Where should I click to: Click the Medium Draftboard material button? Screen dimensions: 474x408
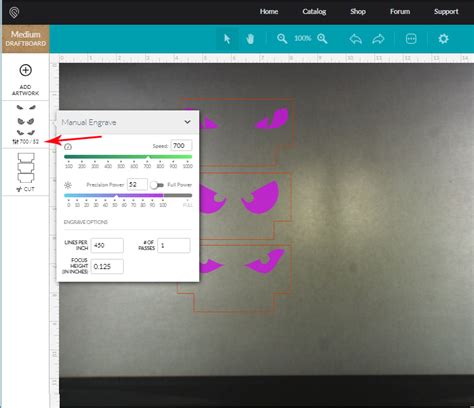(26, 39)
